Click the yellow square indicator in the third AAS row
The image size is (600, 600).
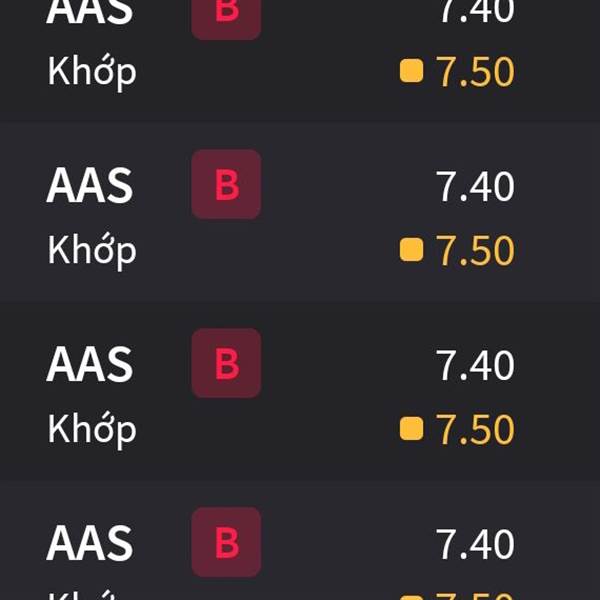pos(411,428)
